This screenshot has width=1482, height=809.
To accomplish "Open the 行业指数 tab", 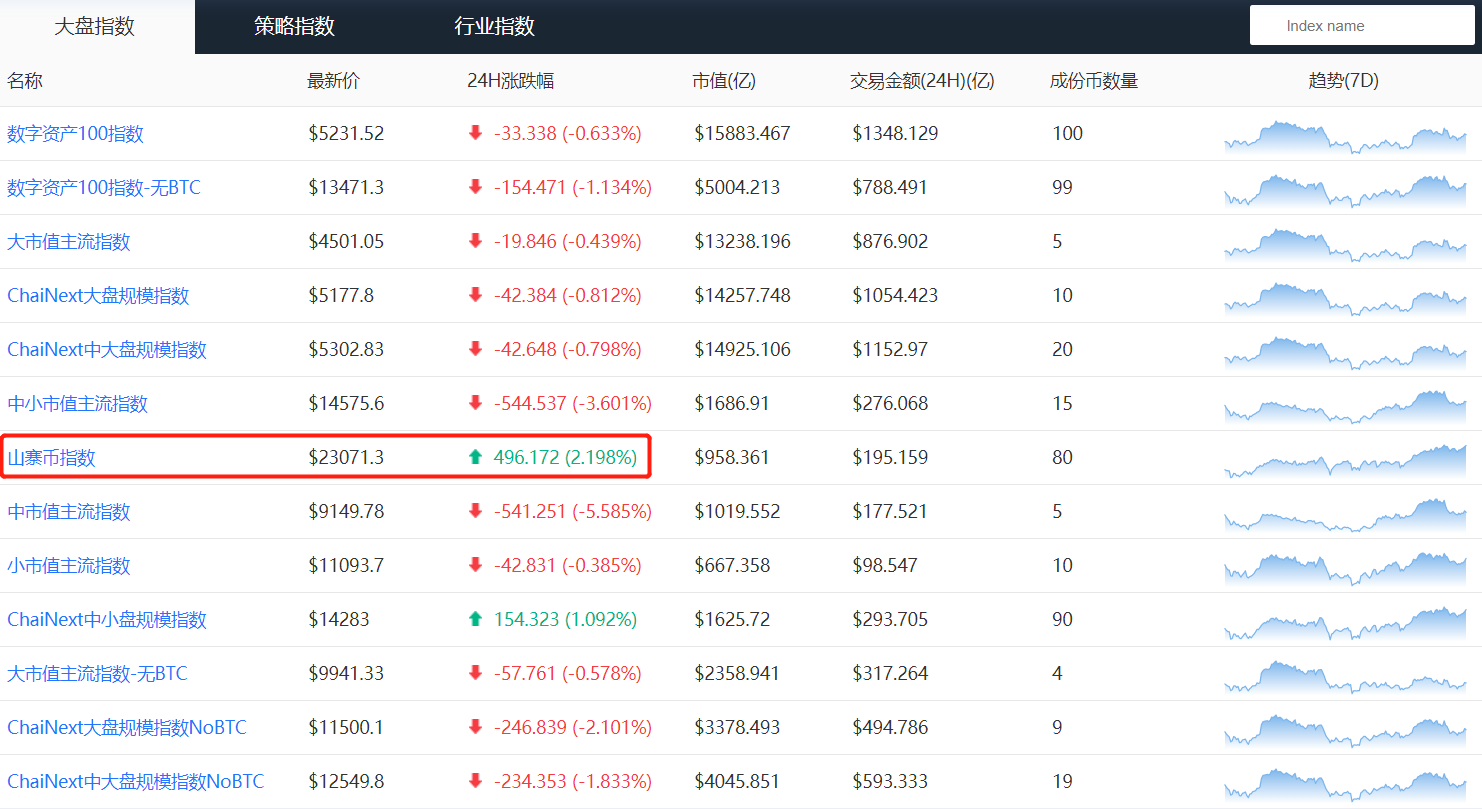I will (x=494, y=26).
